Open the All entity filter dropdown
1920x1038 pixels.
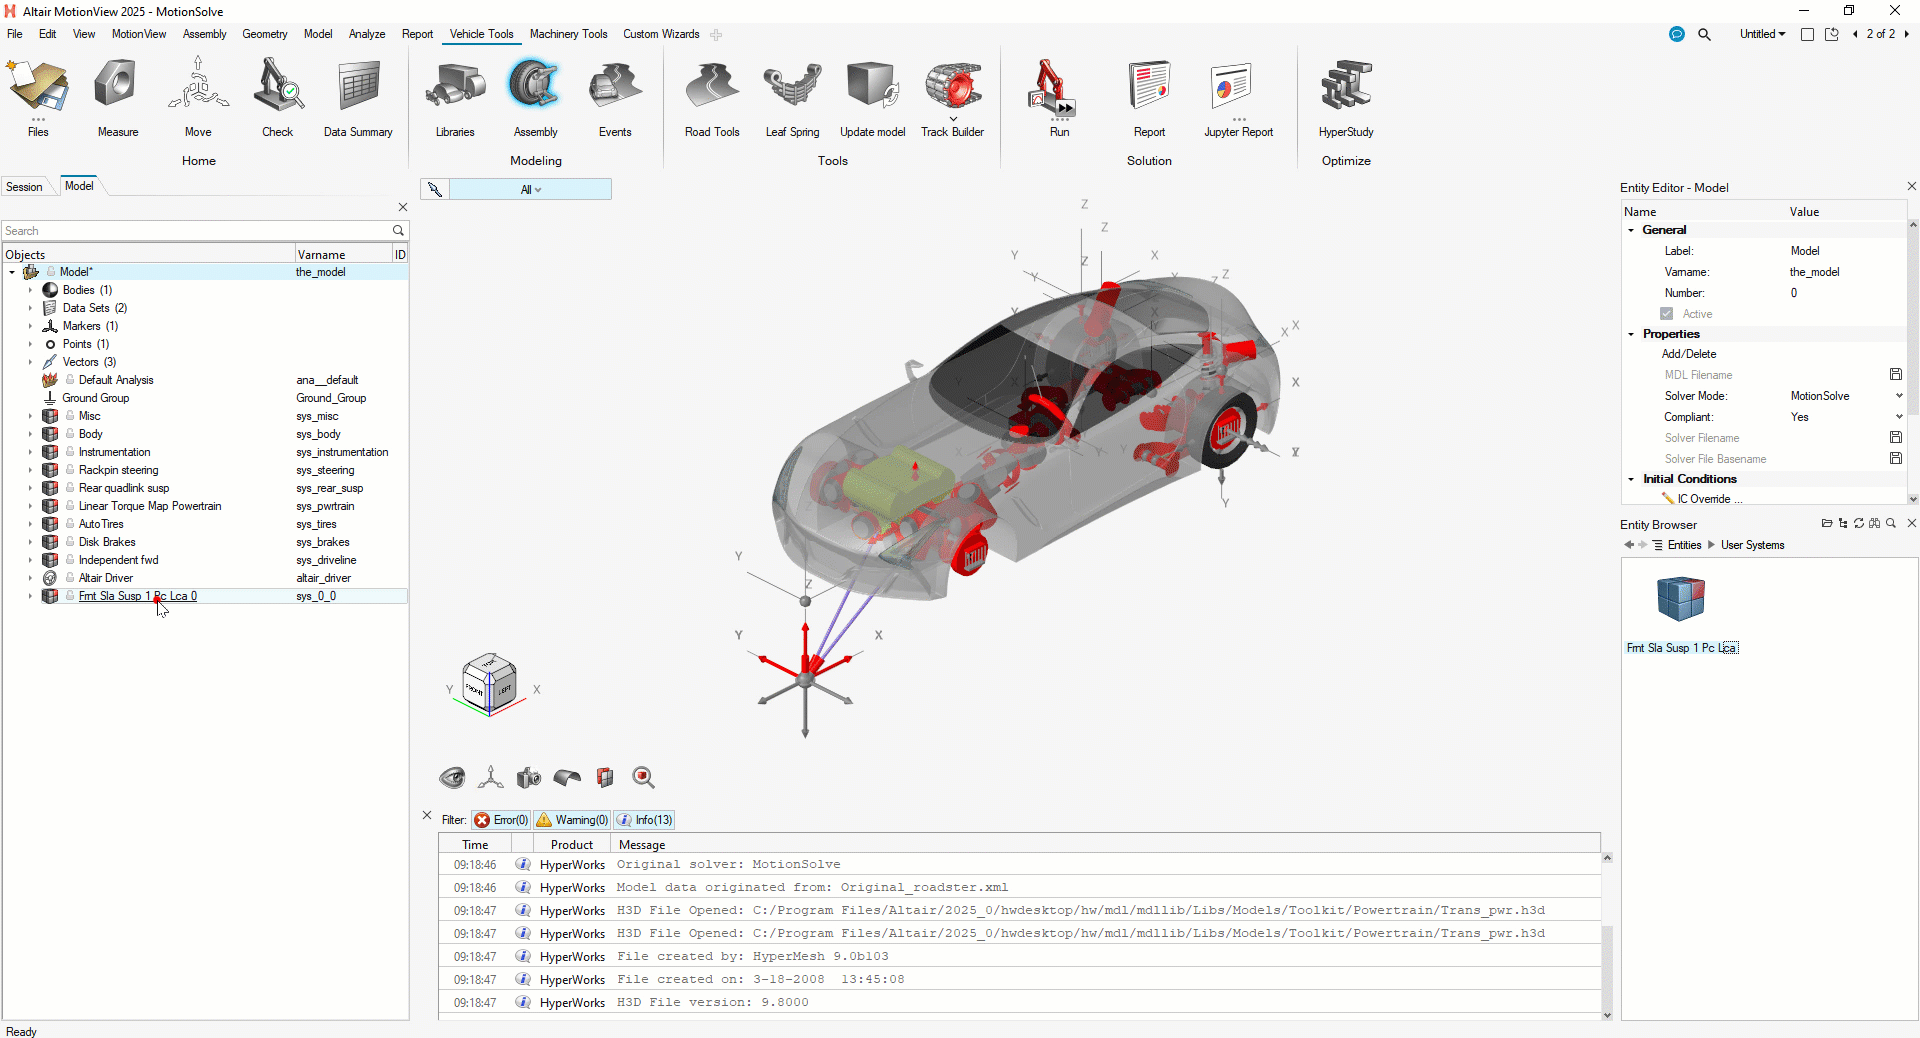[x=530, y=189]
